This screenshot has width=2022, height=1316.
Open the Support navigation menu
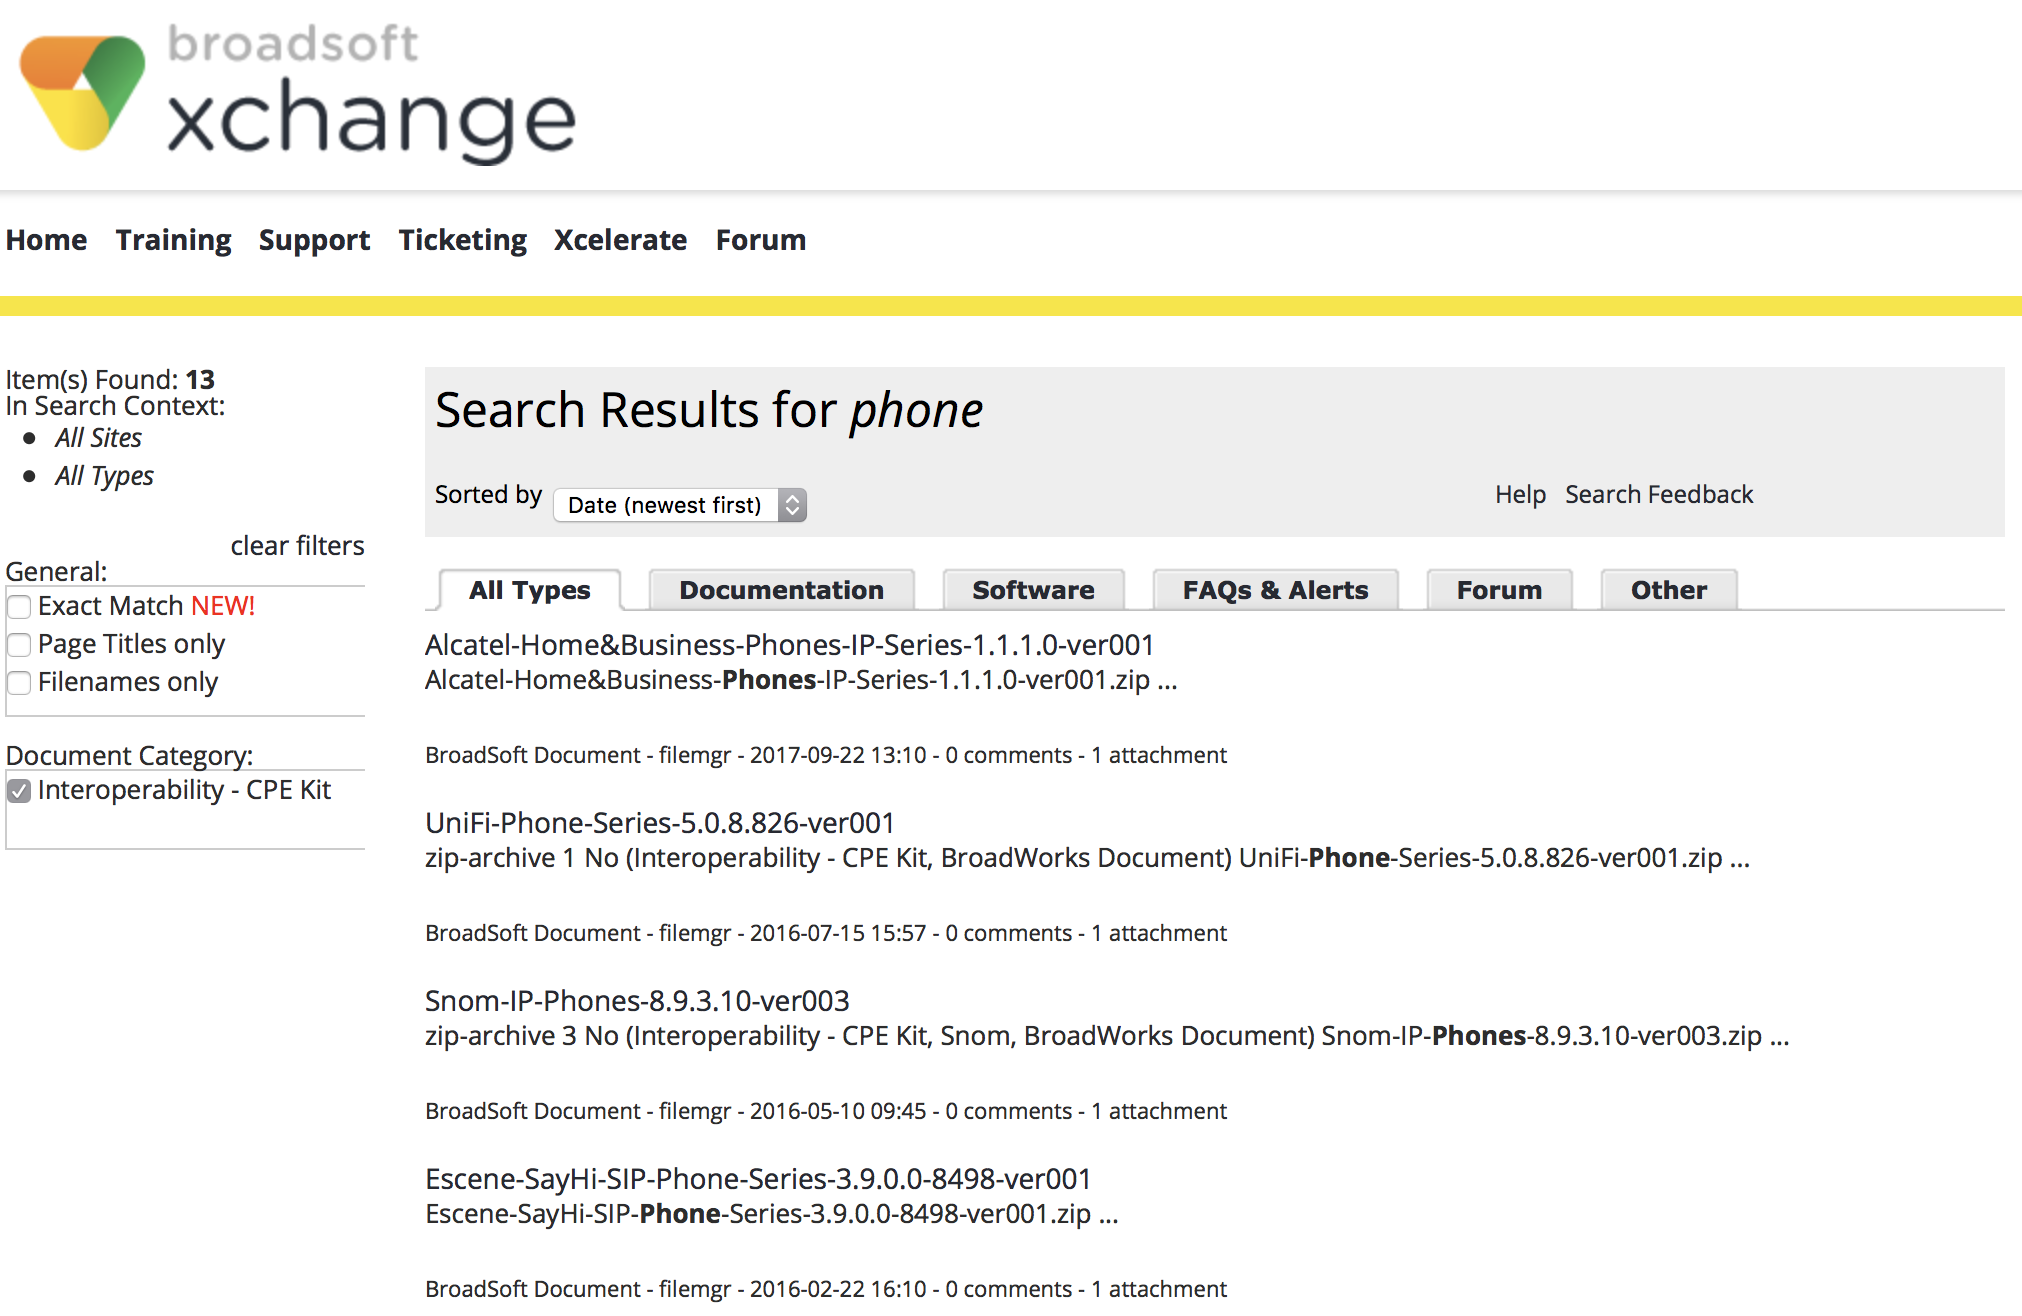pyautogui.click(x=314, y=240)
